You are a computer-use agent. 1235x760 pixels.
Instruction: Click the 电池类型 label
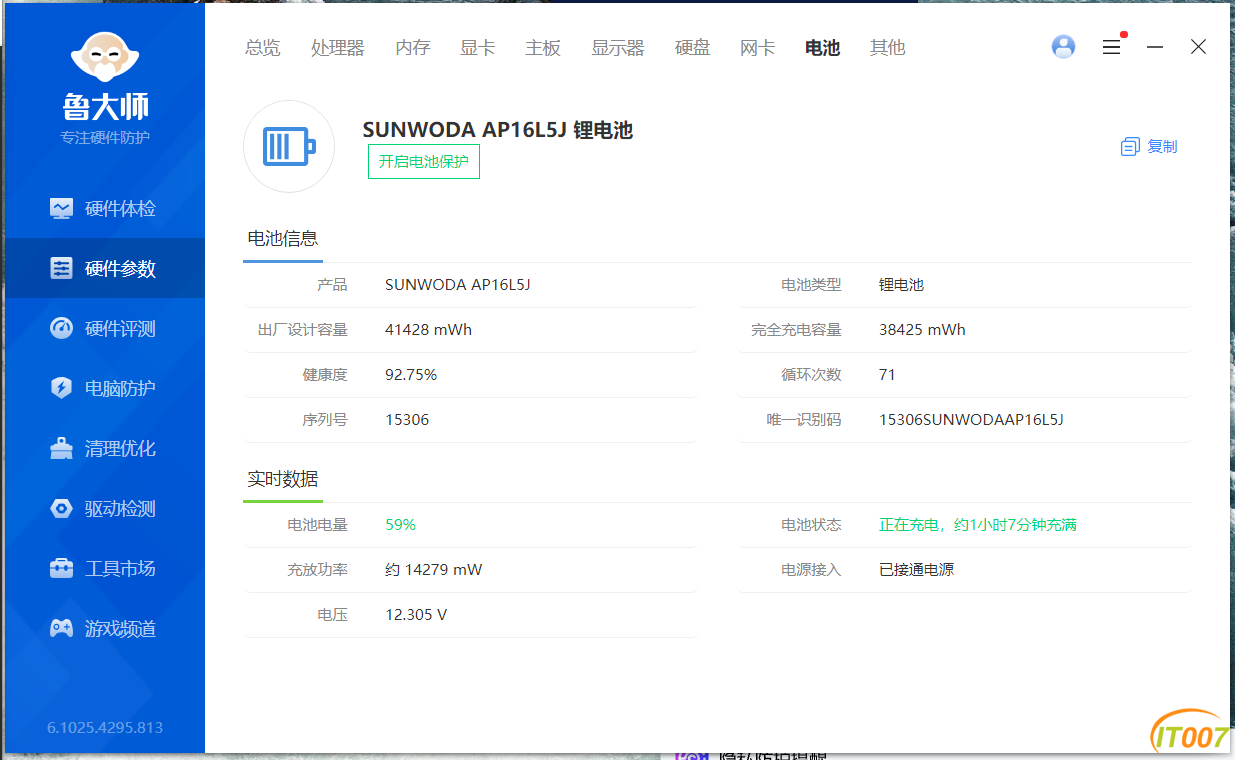812,285
